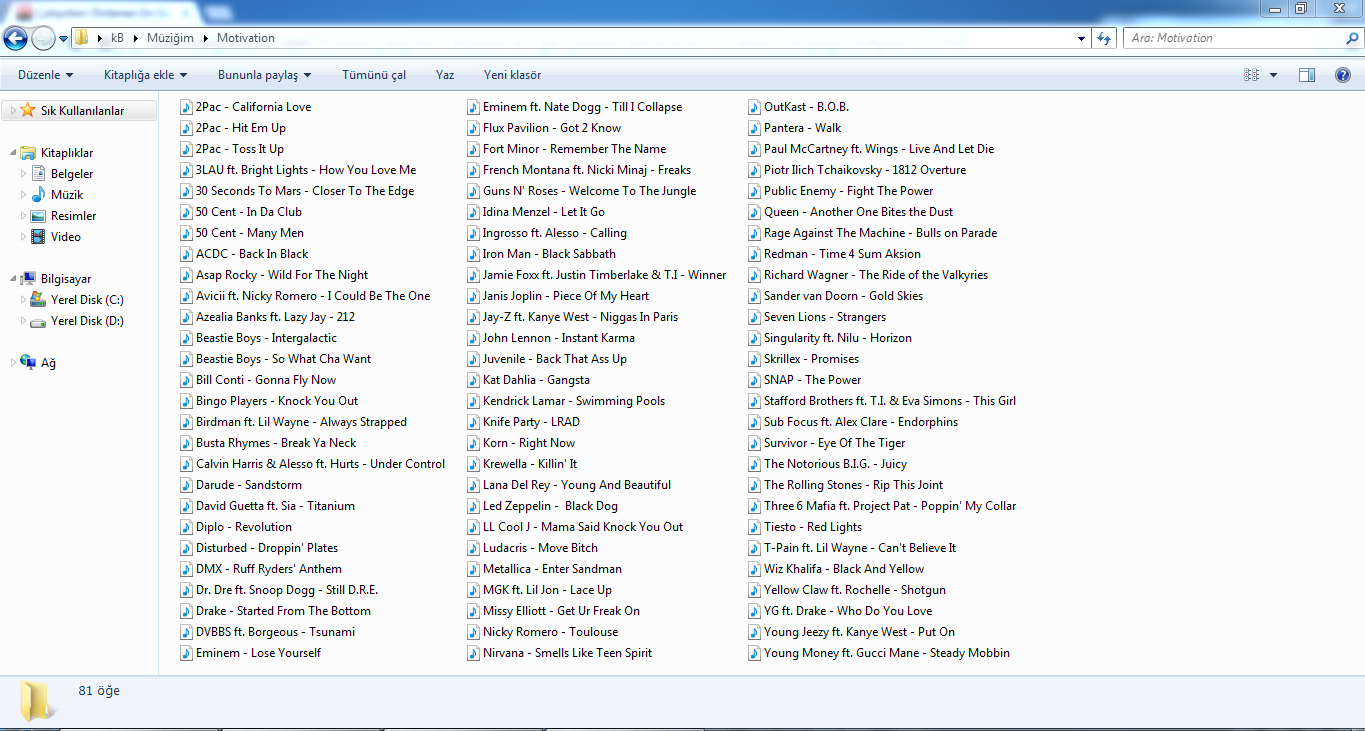Screen dimensions: 1365x731
Task: Expand the Video tree arrow
Action: 24,237
